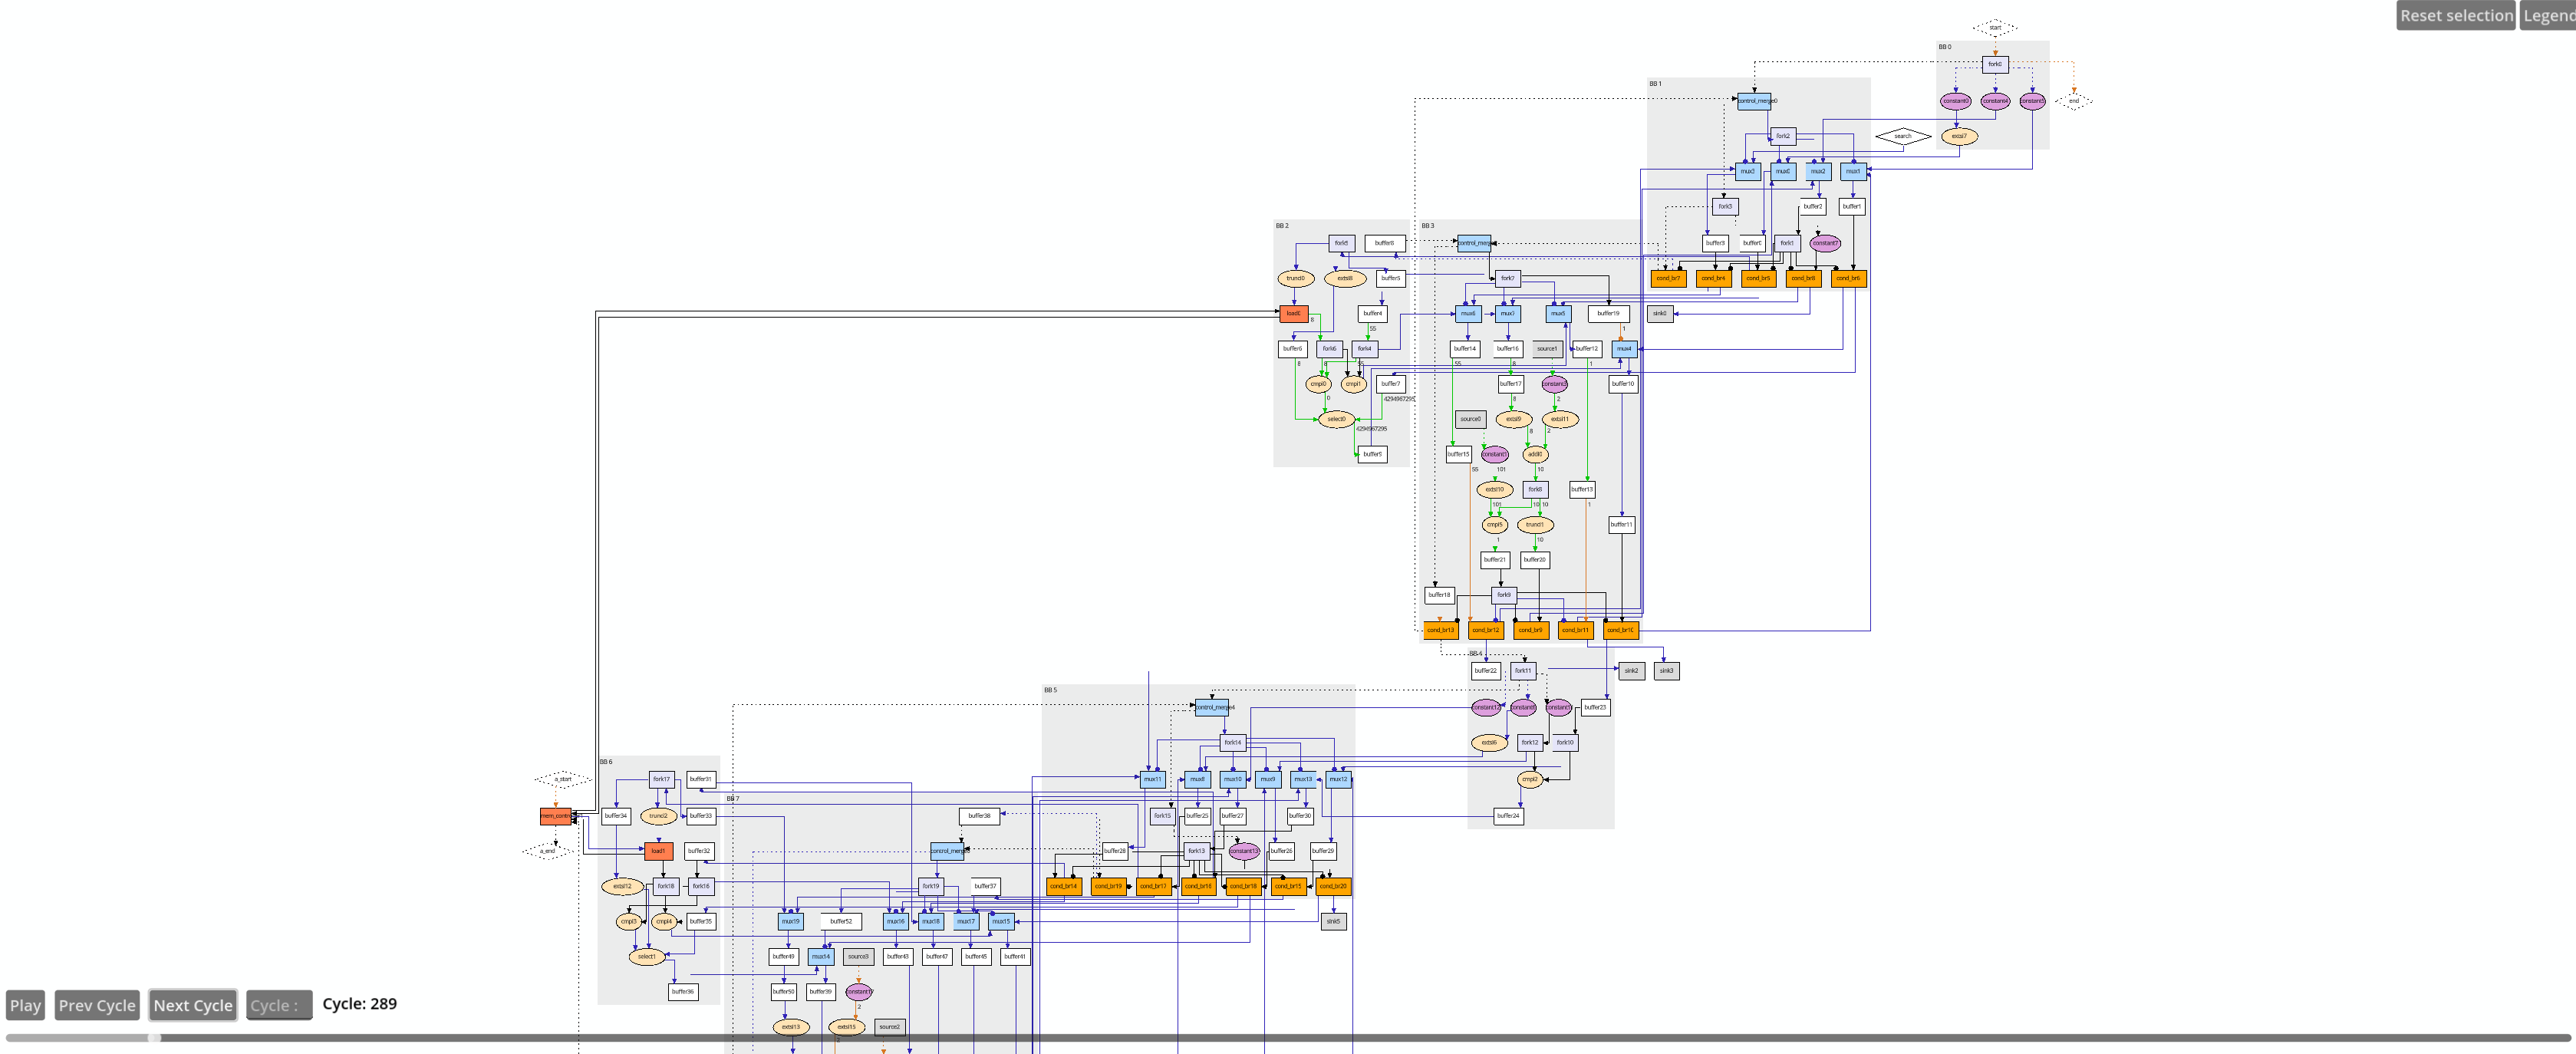Screen dimensions: 2576x1054
Task: Select fork0 node in BB 0
Action: (x=1995, y=64)
